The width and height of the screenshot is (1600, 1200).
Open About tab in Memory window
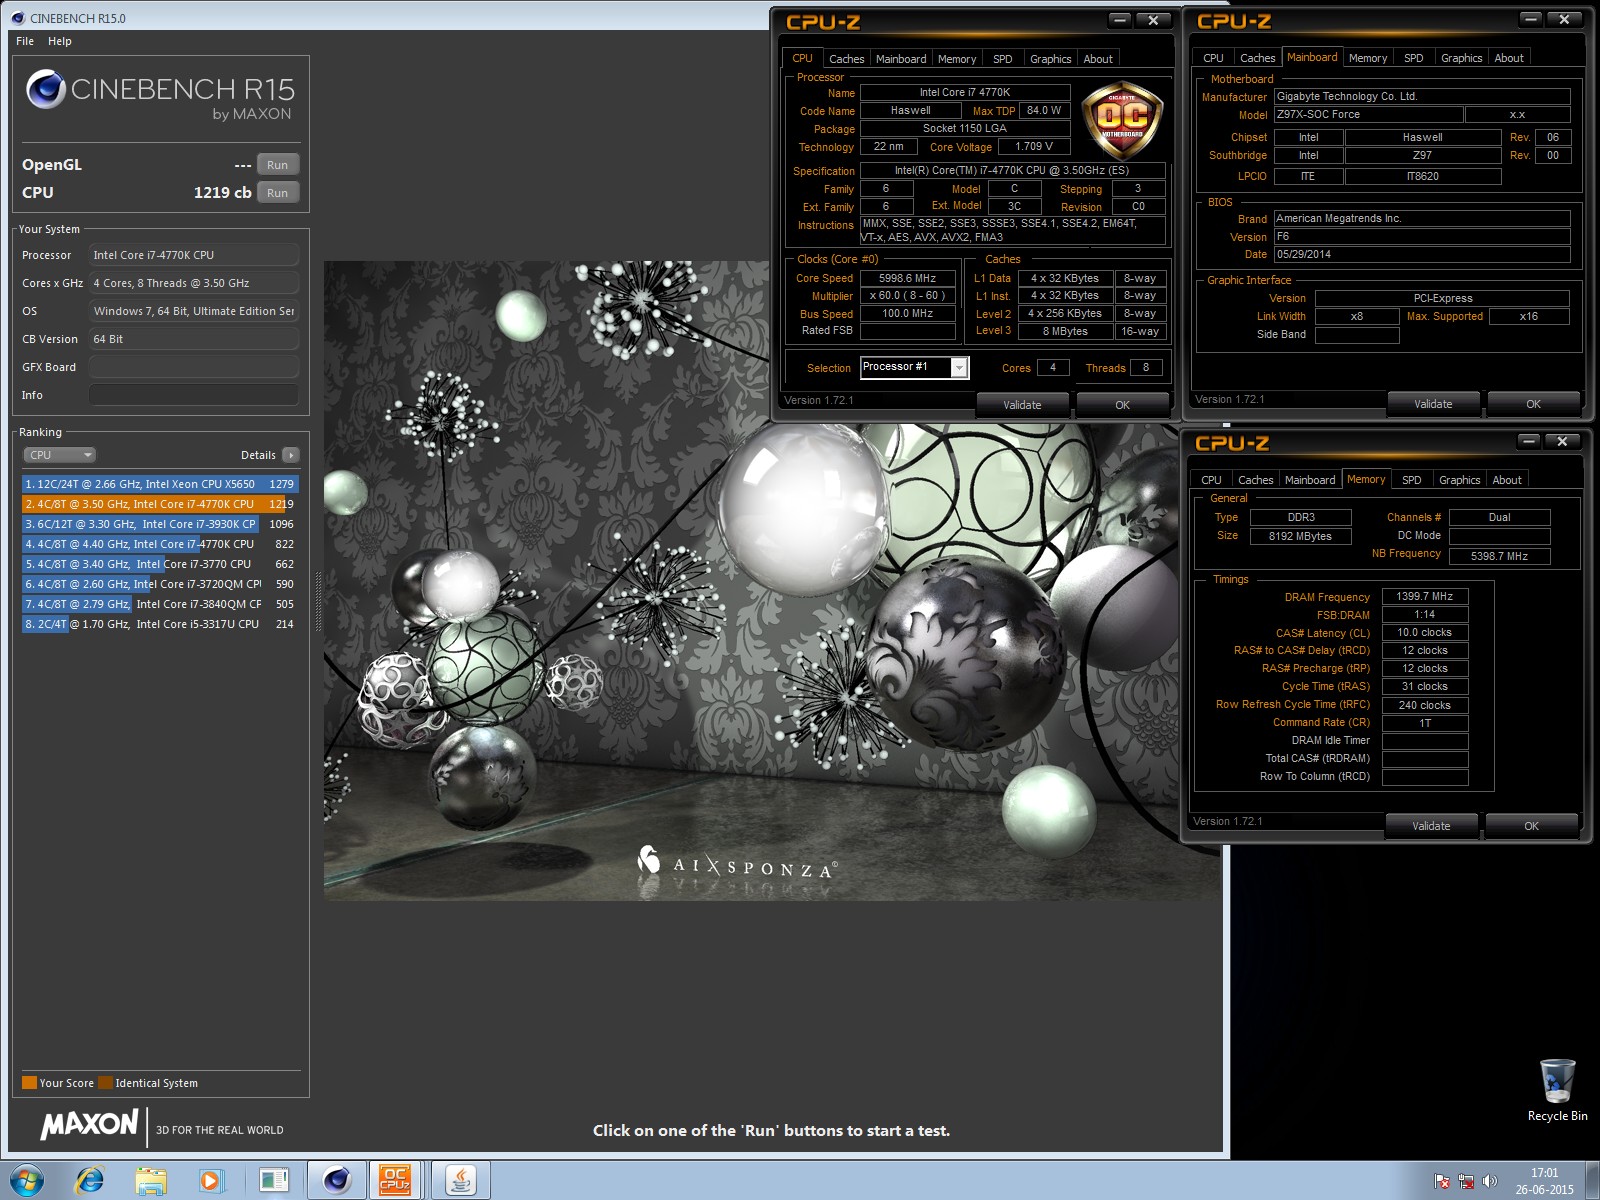(1507, 480)
